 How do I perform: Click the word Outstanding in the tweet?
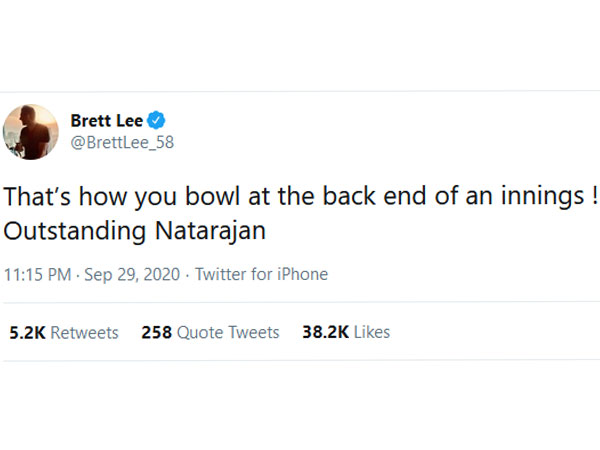pyautogui.click(x=75, y=229)
